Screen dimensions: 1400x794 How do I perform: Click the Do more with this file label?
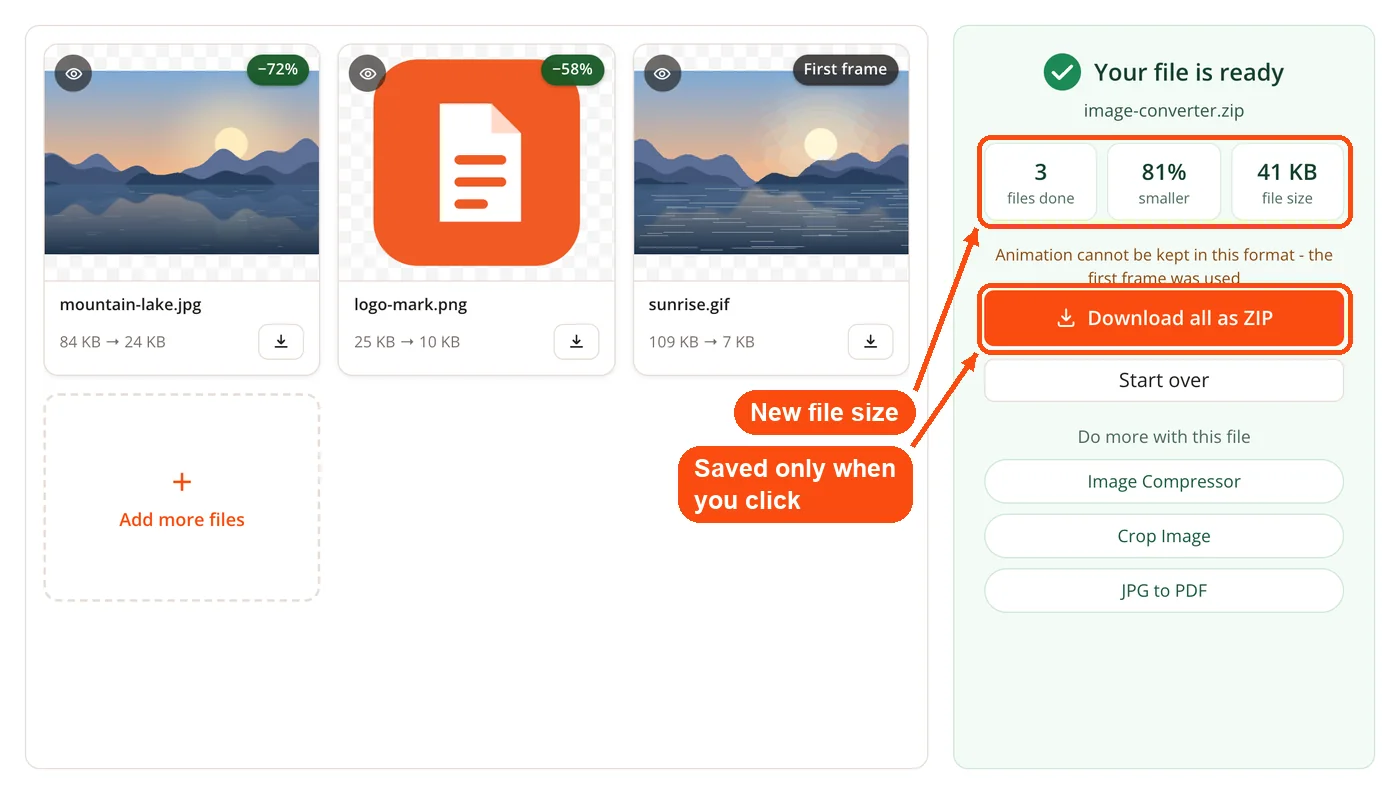pos(1164,437)
